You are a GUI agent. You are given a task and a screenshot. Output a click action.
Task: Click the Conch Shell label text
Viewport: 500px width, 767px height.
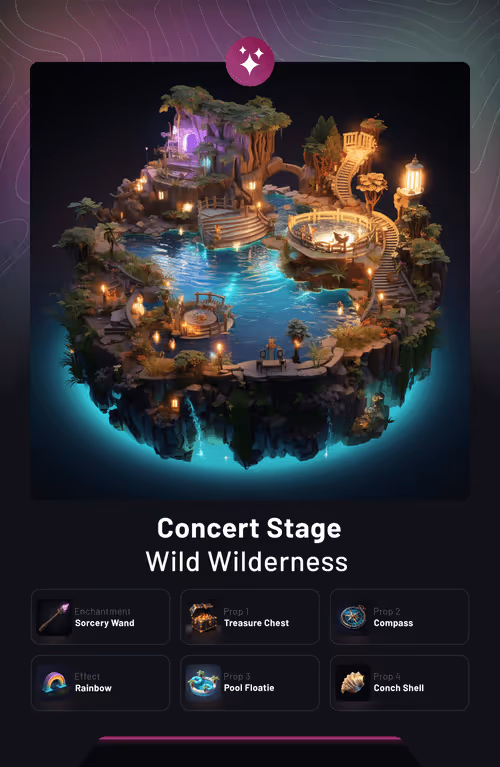click(x=399, y=688)
